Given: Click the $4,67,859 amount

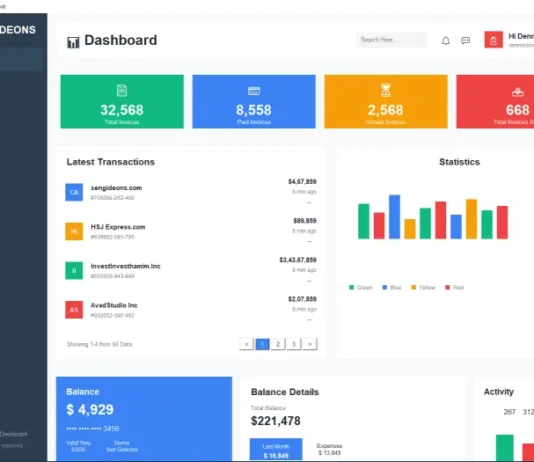Looking at the screenshot, I should click(x=302, y=181).
